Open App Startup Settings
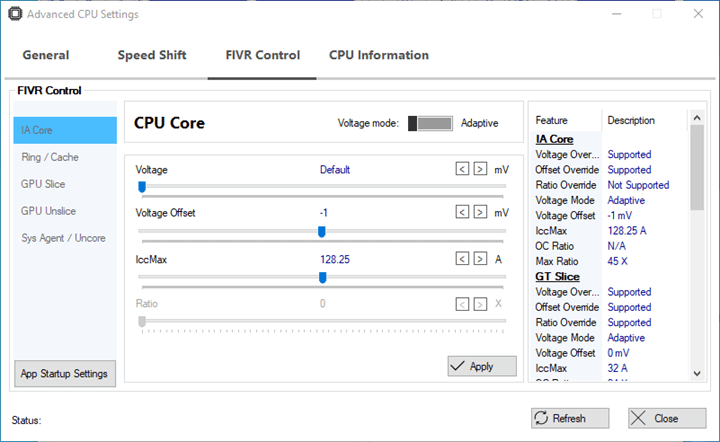720x442 pixels. pos(65,374)
